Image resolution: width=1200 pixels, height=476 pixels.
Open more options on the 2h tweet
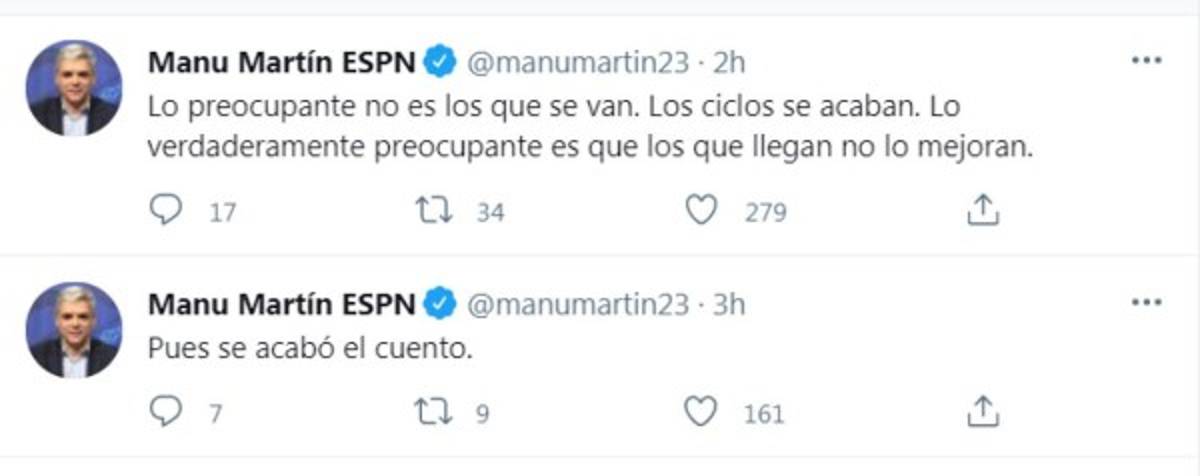(1146, 60)
